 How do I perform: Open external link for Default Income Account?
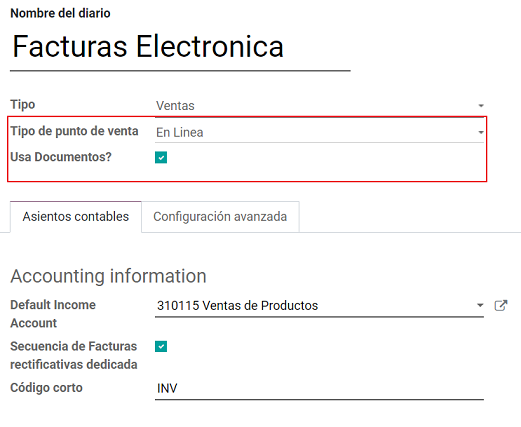pyautogui.click(x=501, y=305)
